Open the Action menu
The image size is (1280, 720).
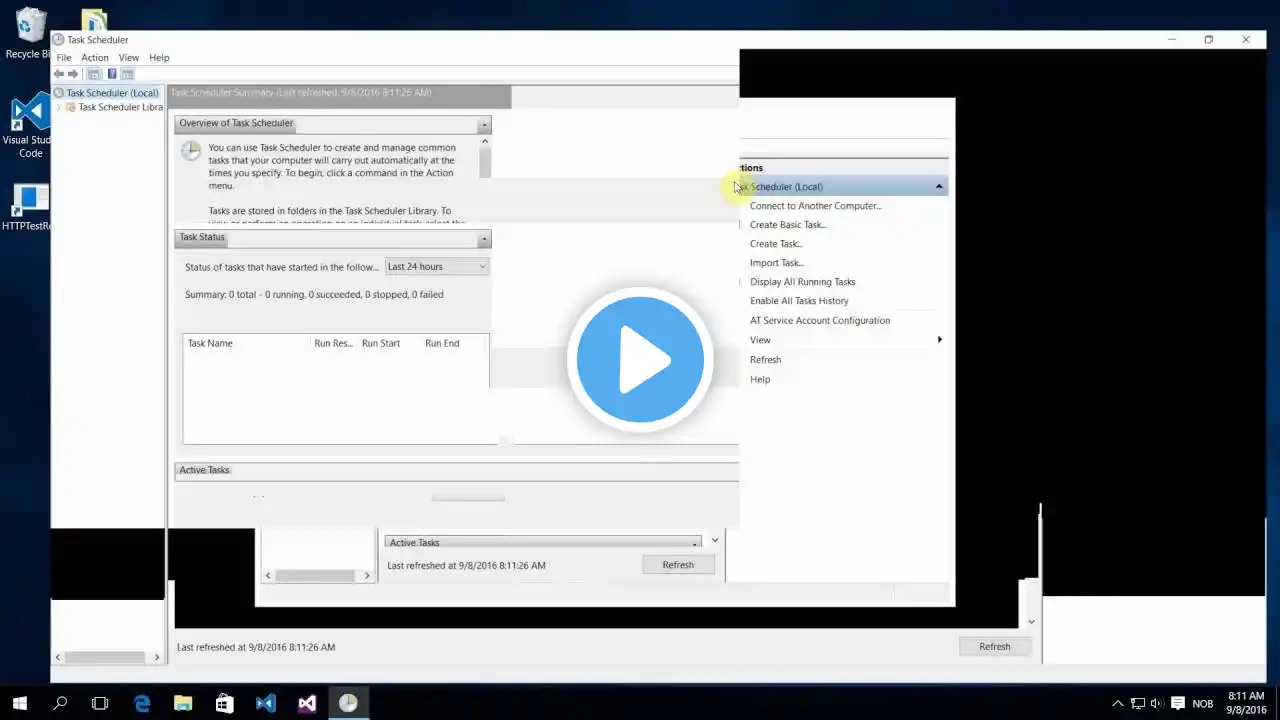tap(94, 58)
